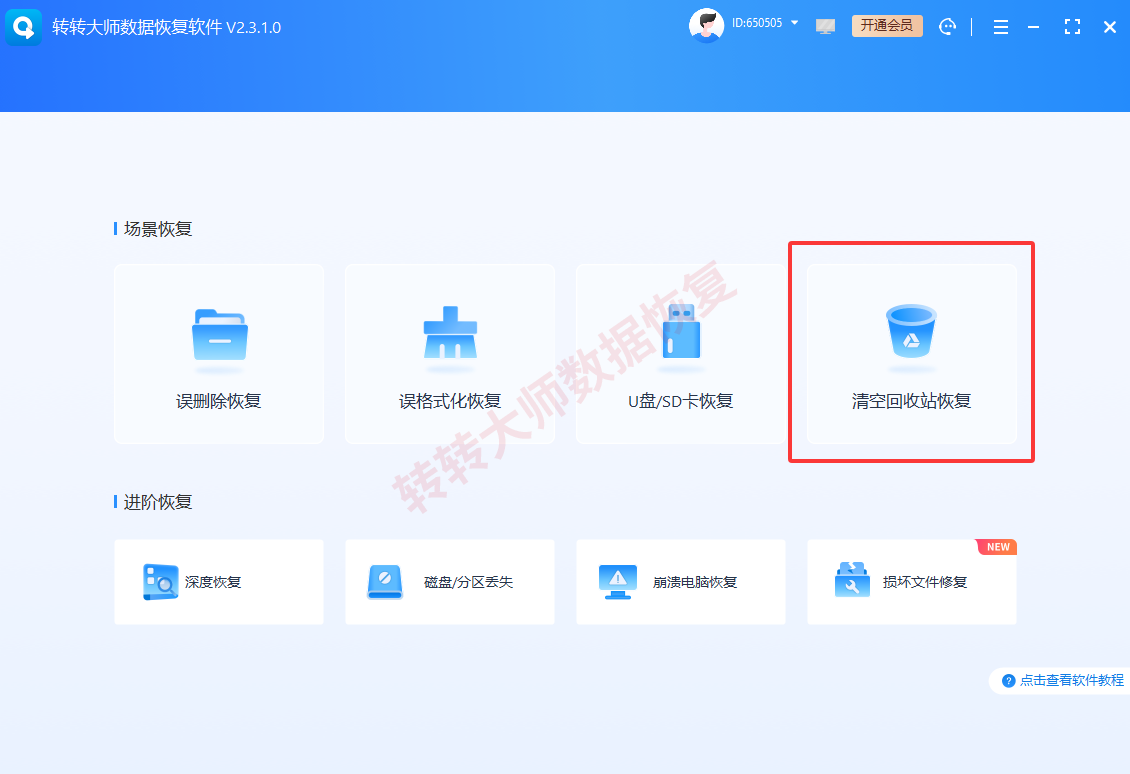Click the NEW badge on 损坏文件修复
Image resolution: width=1130 pixels, height=774 pixels.
998,547
